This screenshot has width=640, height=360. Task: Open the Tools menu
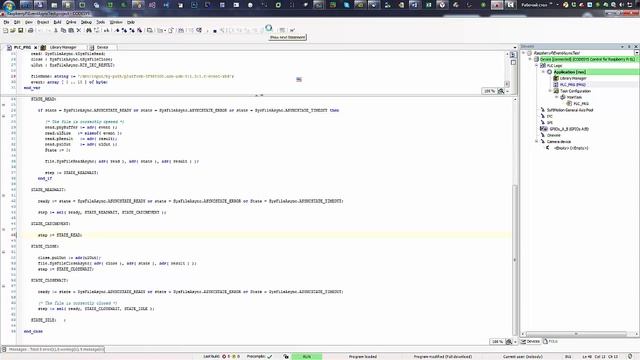100,22
